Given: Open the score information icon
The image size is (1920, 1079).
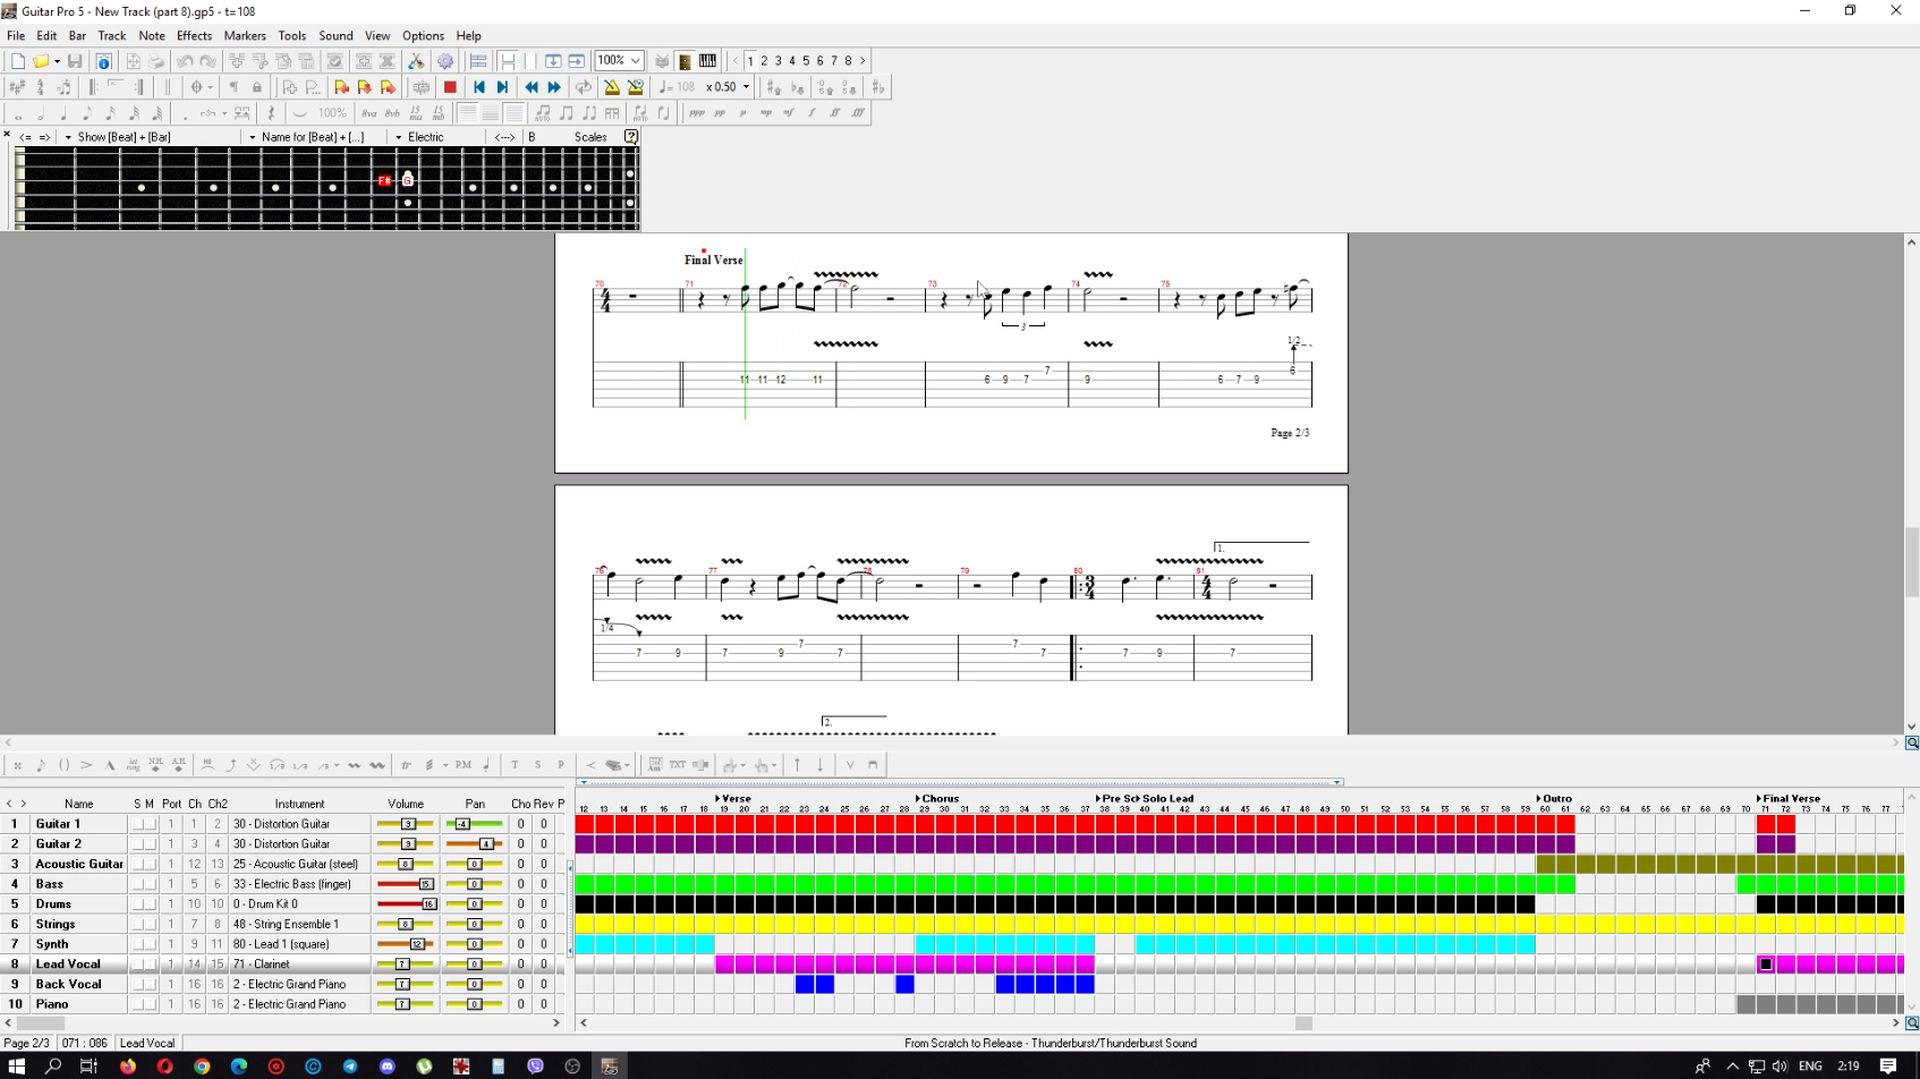Looking at the screenshot, I should 103,61.
